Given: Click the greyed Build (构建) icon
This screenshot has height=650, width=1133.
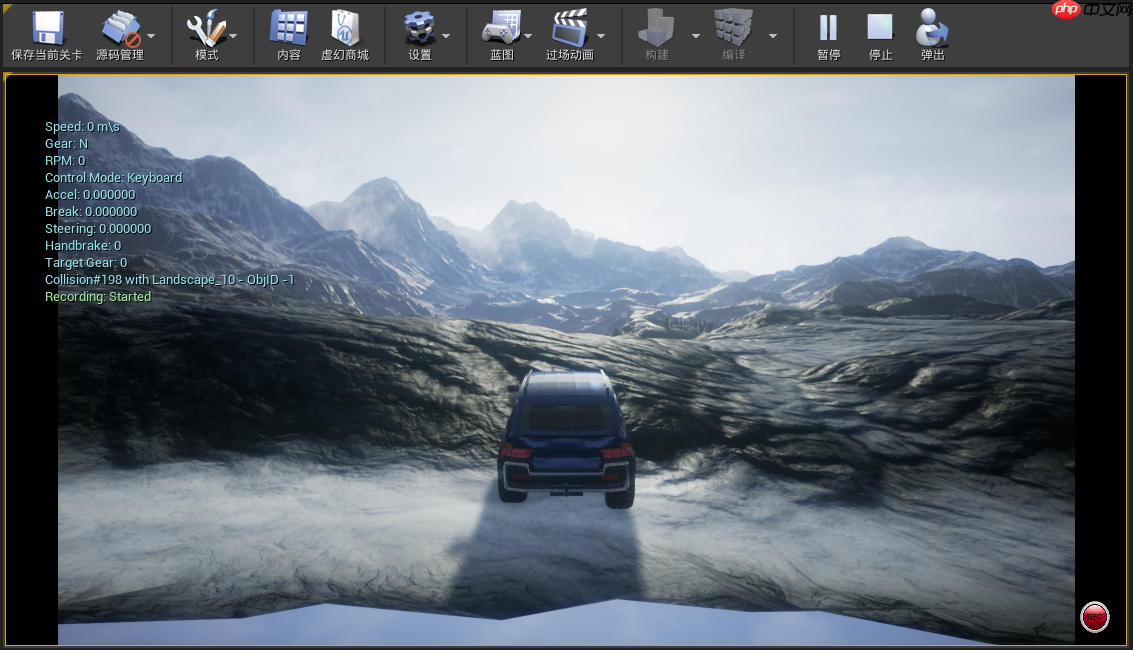Looking at the screenshot, I should tap(657, 29).
